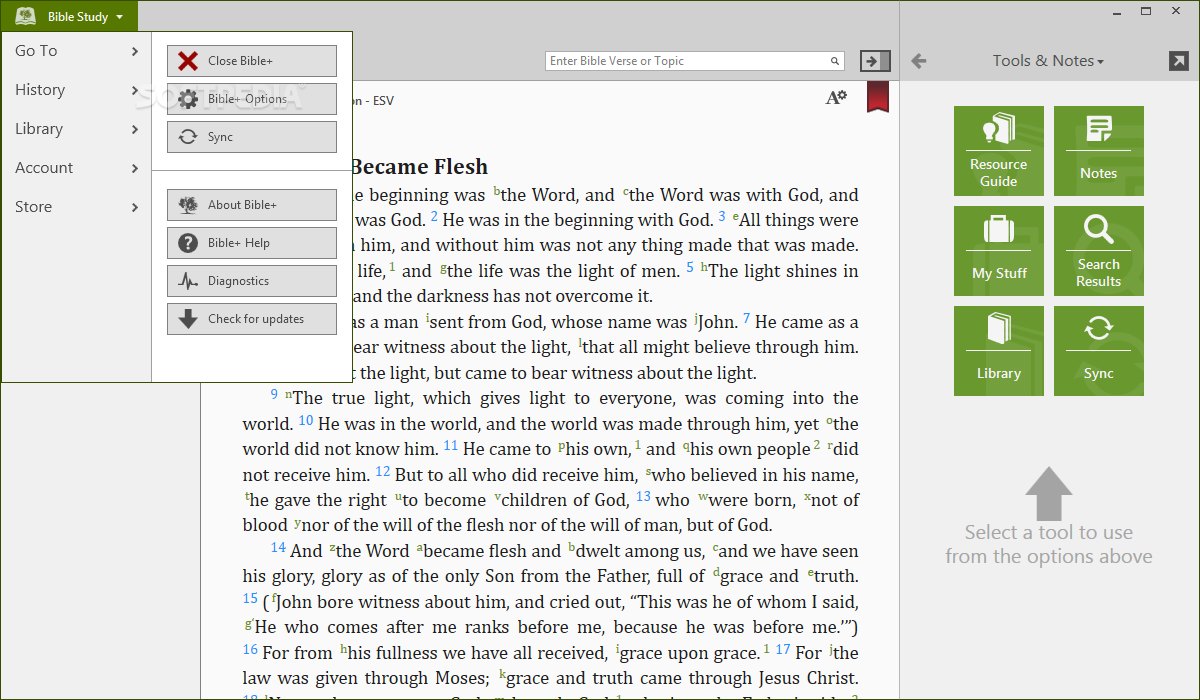Click the Sync button in menu
This screenshot has height=700, width=1200.
252,137
